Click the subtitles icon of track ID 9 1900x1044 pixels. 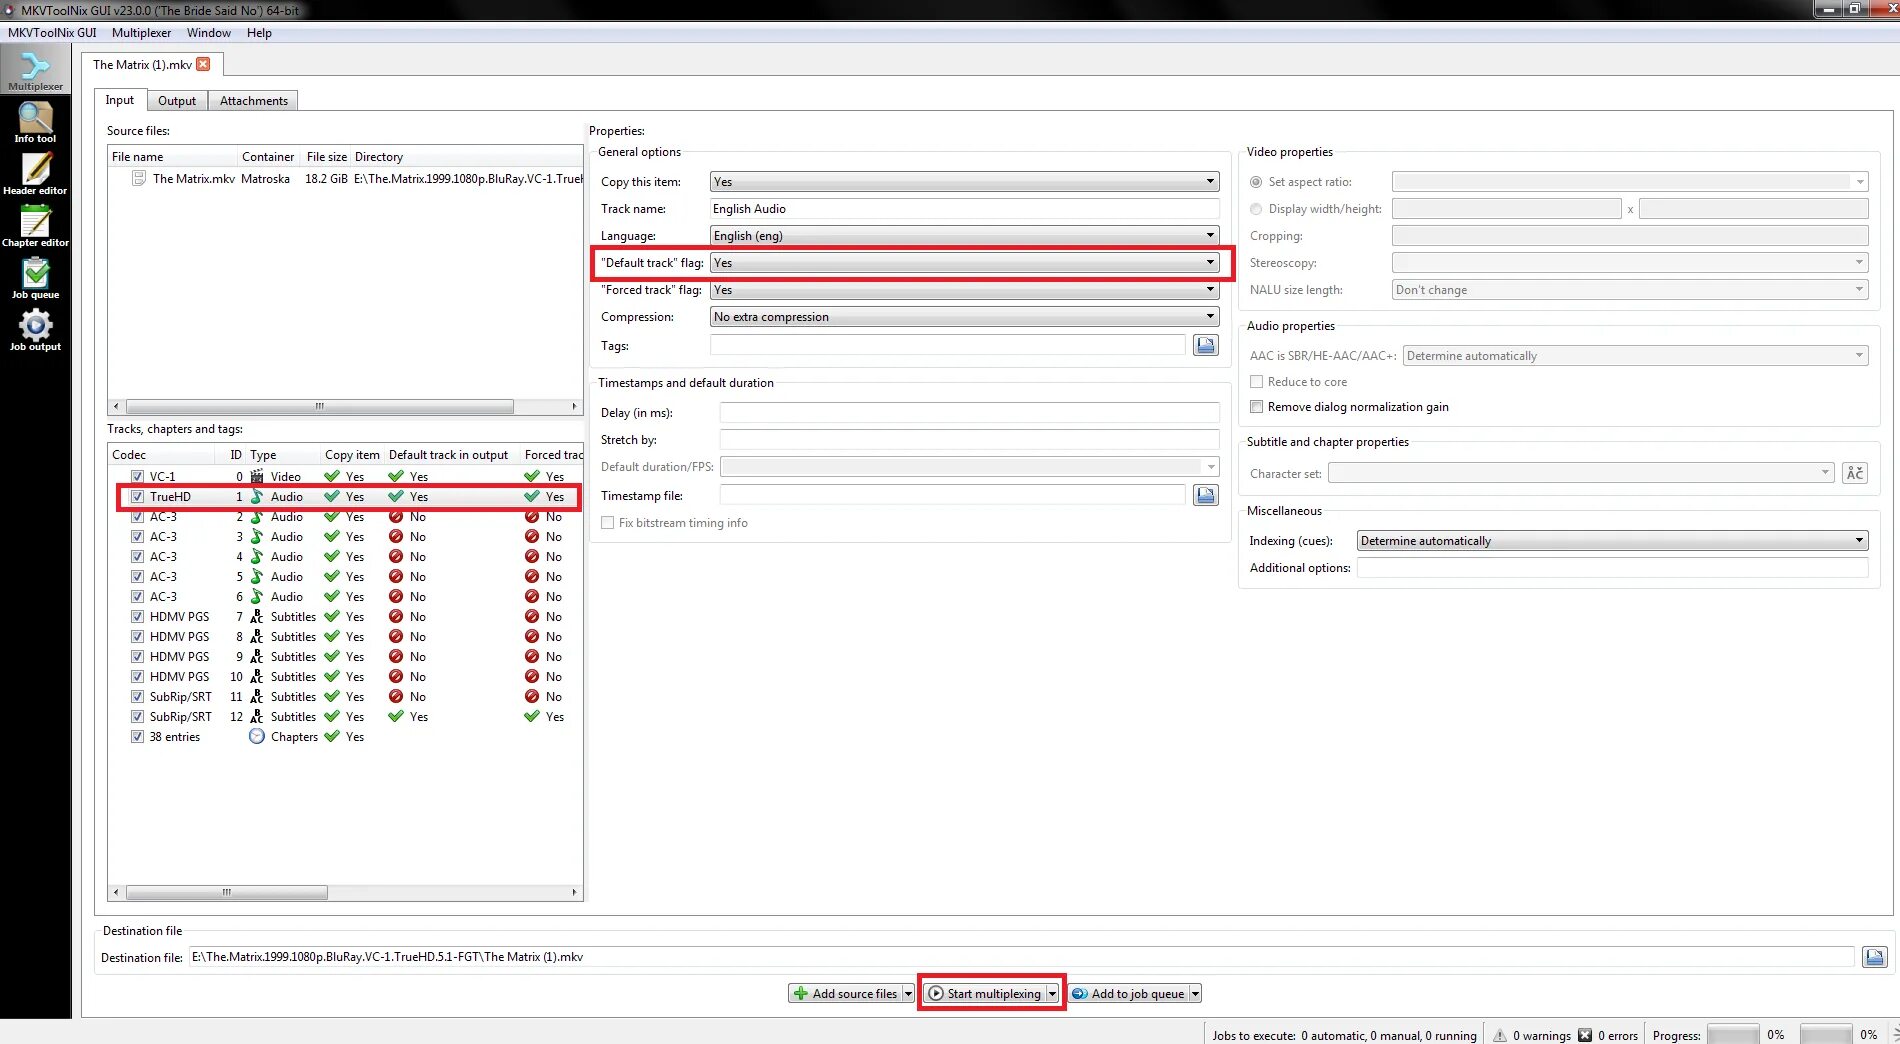click(x=257, y=656)
